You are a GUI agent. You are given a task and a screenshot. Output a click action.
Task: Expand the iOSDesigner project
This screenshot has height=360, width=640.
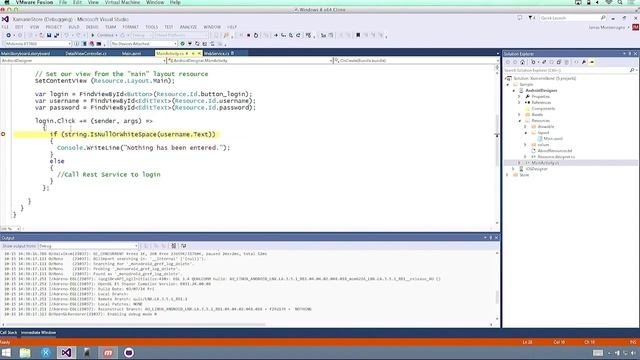pos(514,169)
